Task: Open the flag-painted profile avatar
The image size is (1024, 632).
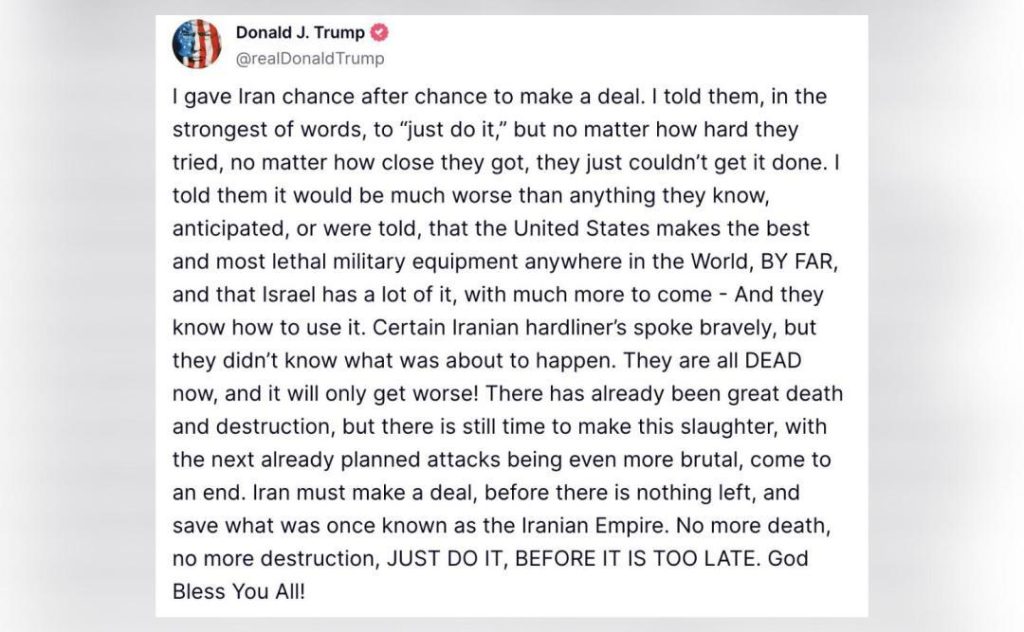Action: coord(196,44)
